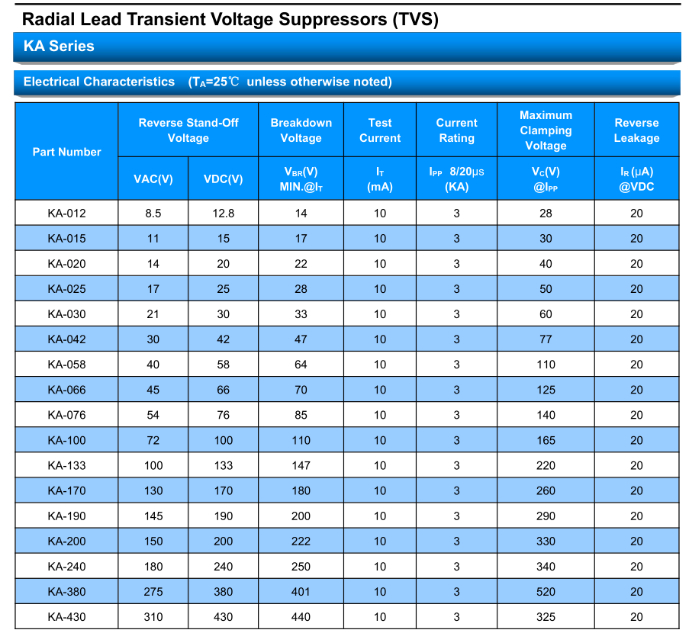Select the 8.5 VAC value for KA-012
692x633 pixels.
(x=153, y=213)
